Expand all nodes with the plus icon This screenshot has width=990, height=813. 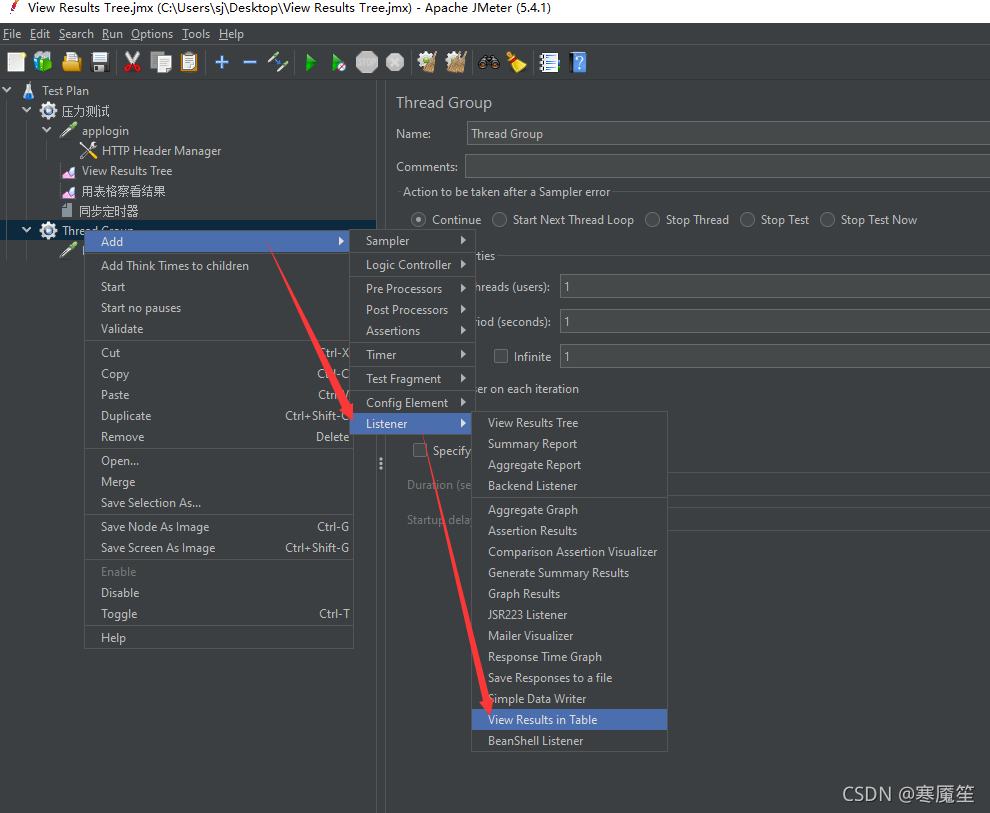pos(222,62)
